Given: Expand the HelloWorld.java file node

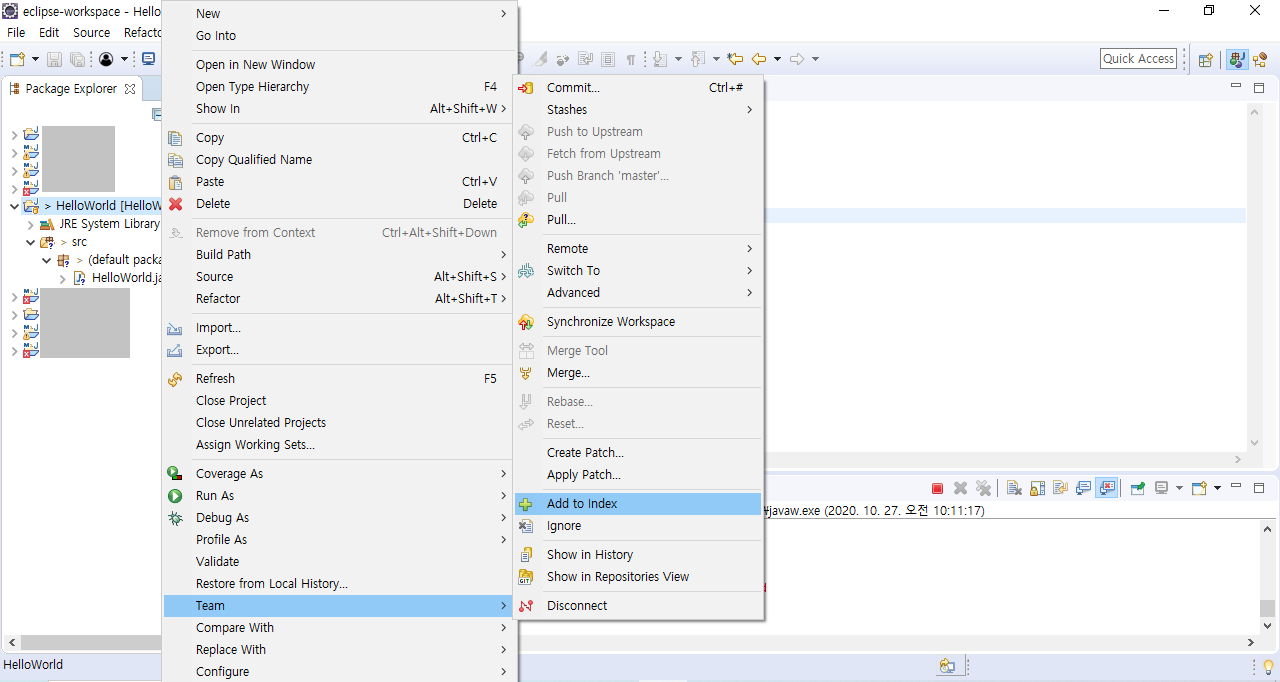Looking at the screenshot, I should pos(62,278).
